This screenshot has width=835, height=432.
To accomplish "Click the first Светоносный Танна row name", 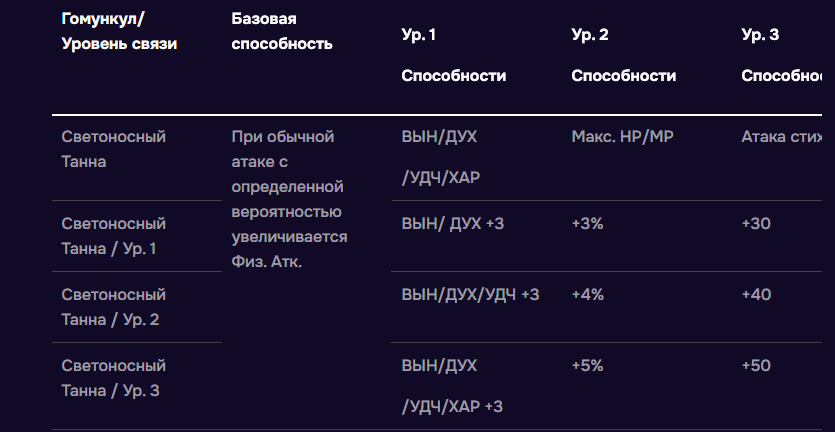I will [x=113, y=148].
